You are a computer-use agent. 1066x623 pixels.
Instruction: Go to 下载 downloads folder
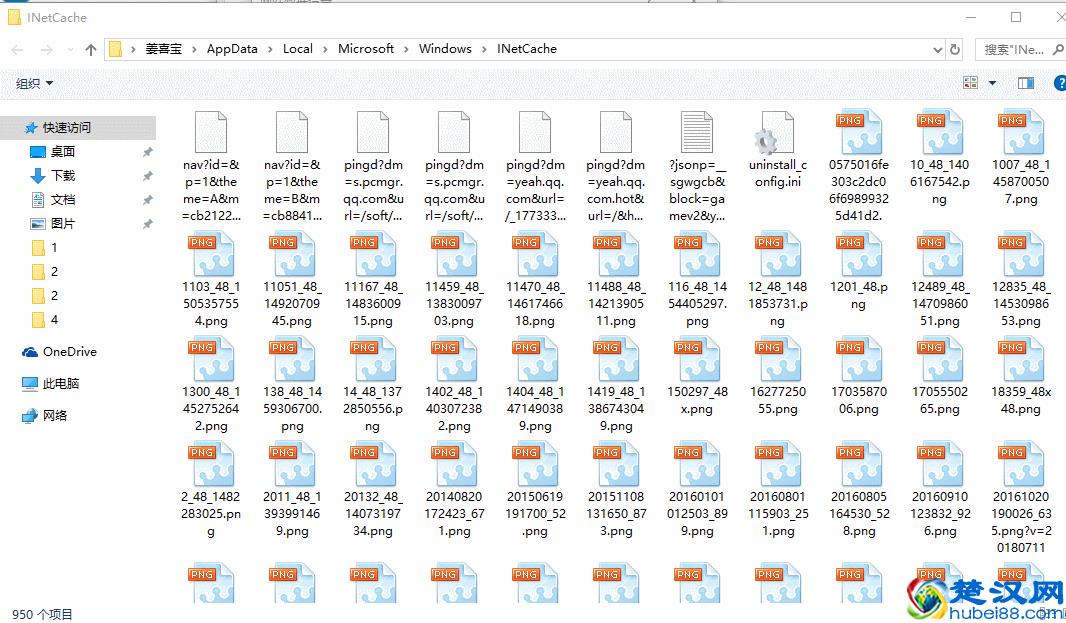point(62,175)
